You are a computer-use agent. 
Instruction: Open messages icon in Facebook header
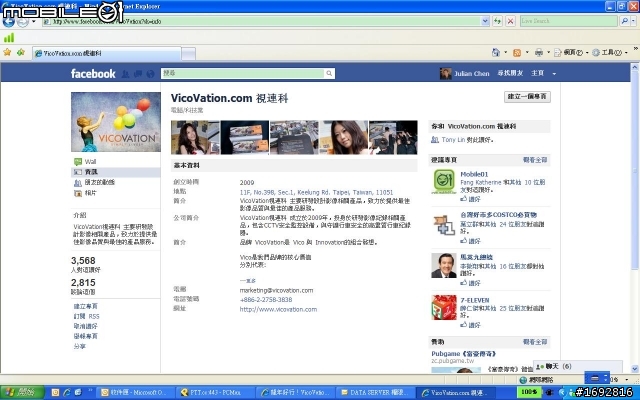coord(138,74)
